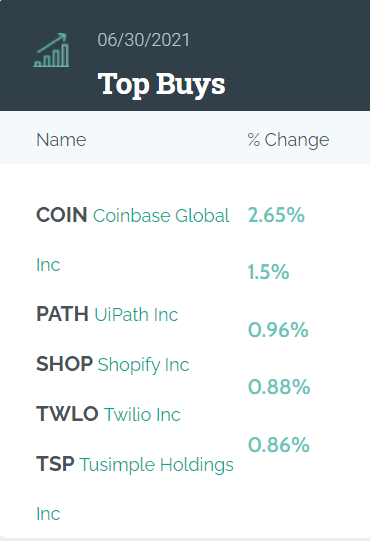Click the 06/30/2021 date label
Image resolution: width=370 pixels, height=541 pixels.
tap(144, 40)
